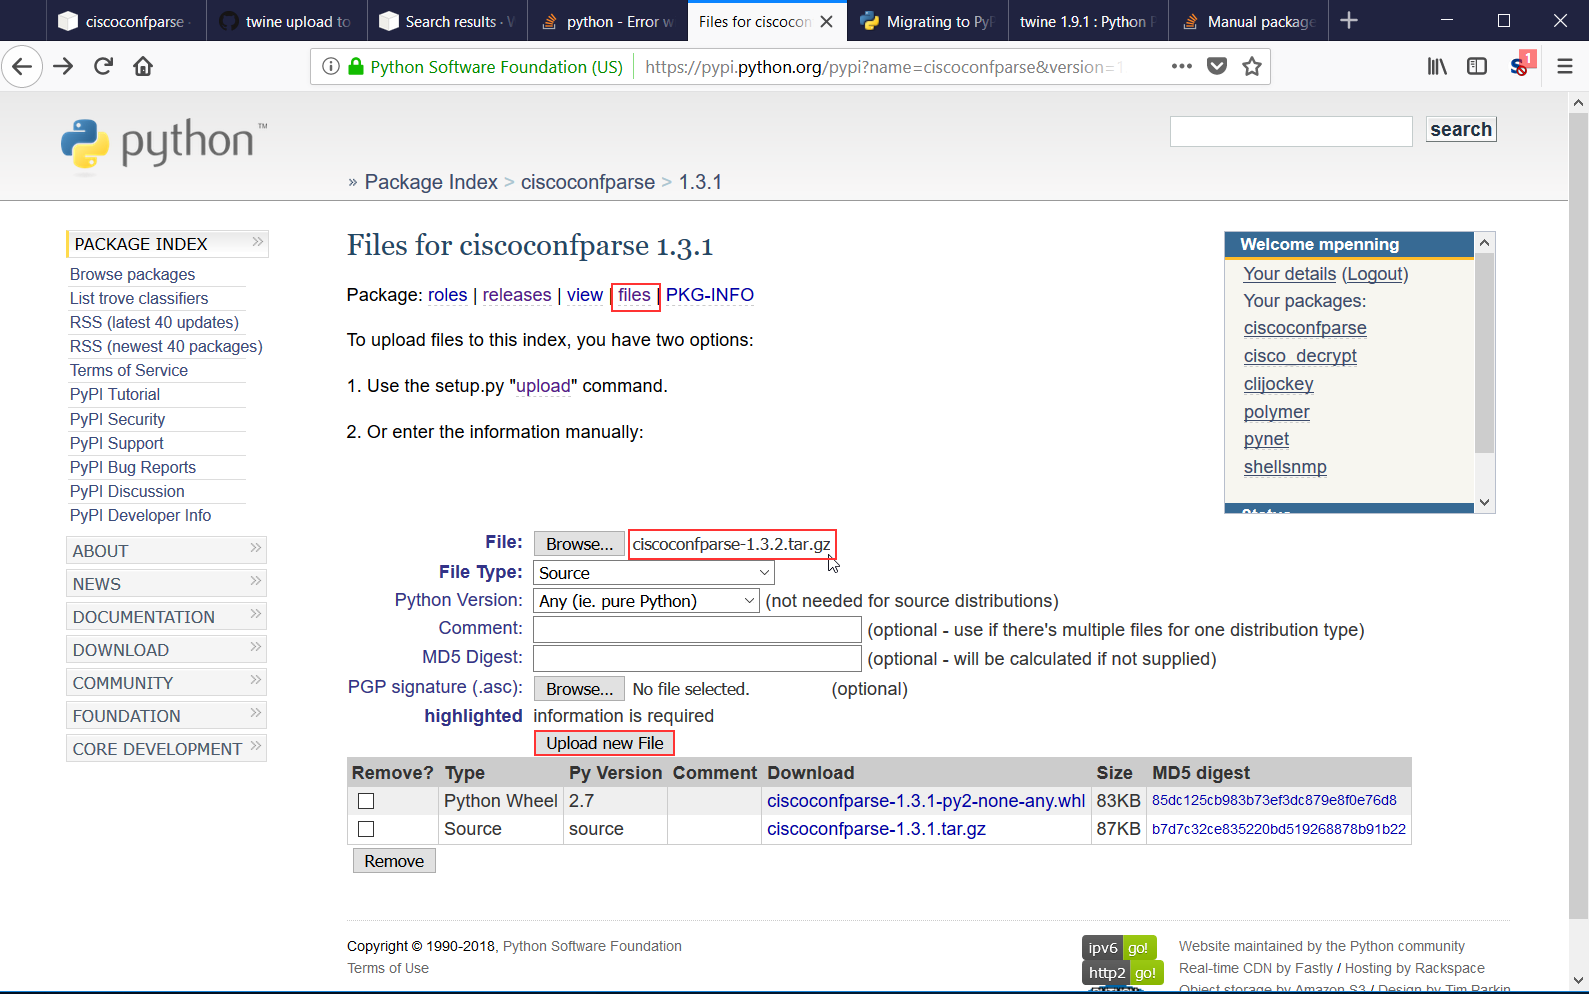Open the PKG-INFO link
The width and height of the screenshot is (1589, 994).
[x=710, y=295]
